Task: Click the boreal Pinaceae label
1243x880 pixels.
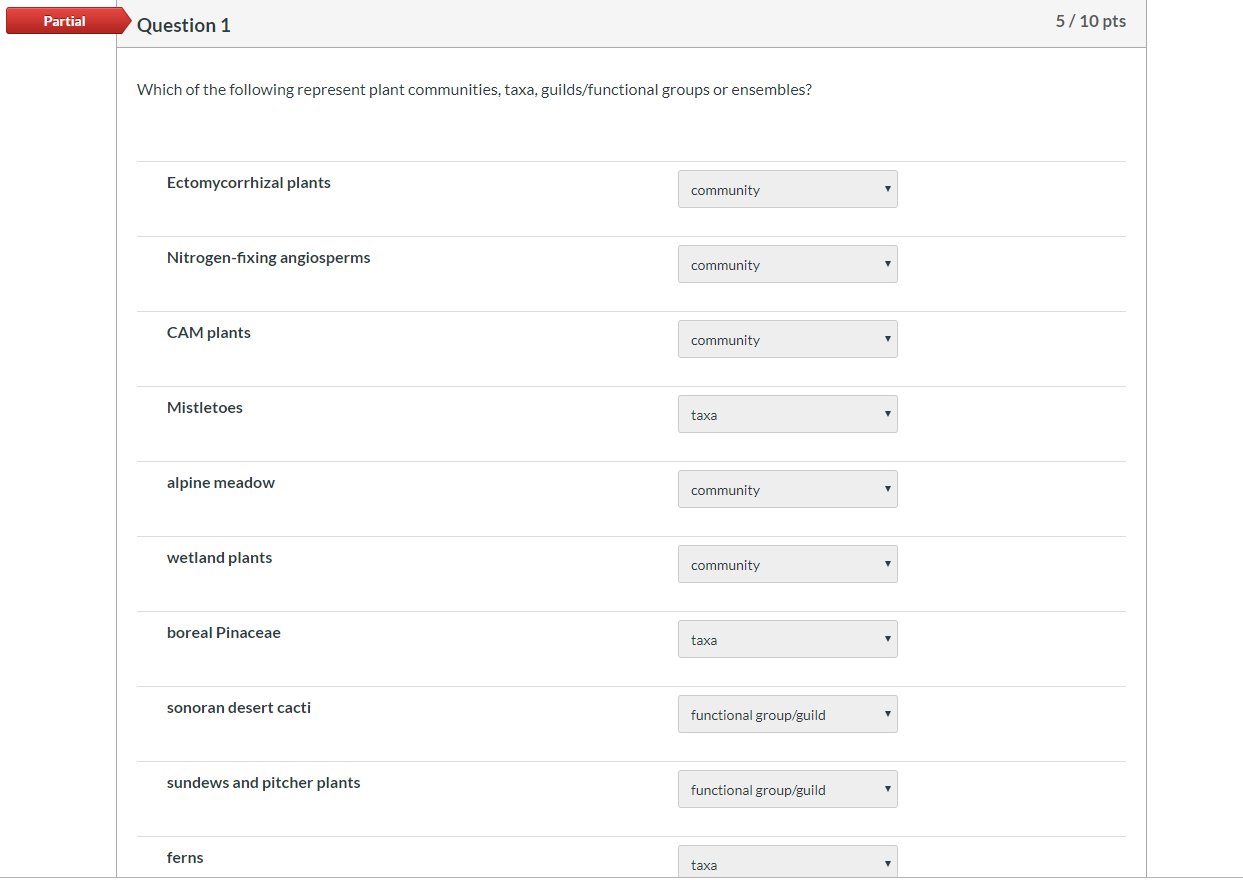Action: [224, 633]
